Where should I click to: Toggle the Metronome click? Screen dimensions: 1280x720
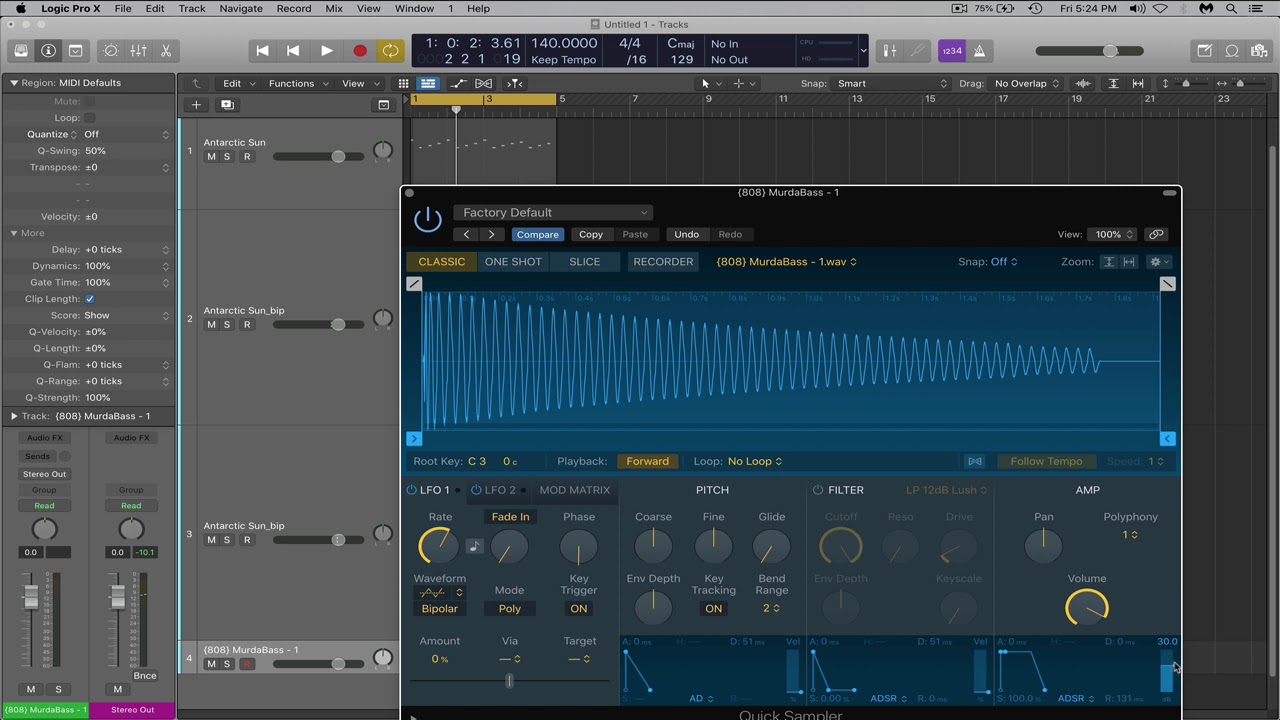(x=979, y=51)
